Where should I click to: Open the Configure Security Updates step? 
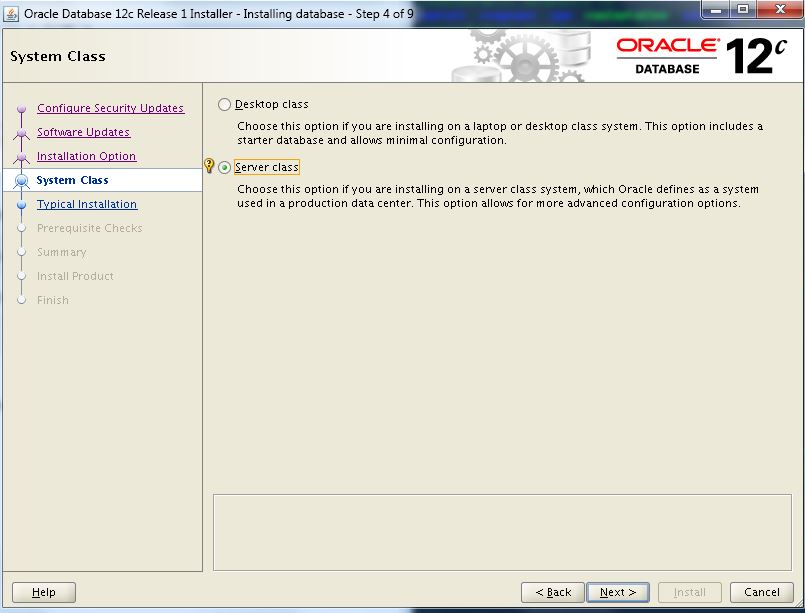(110, 108)
